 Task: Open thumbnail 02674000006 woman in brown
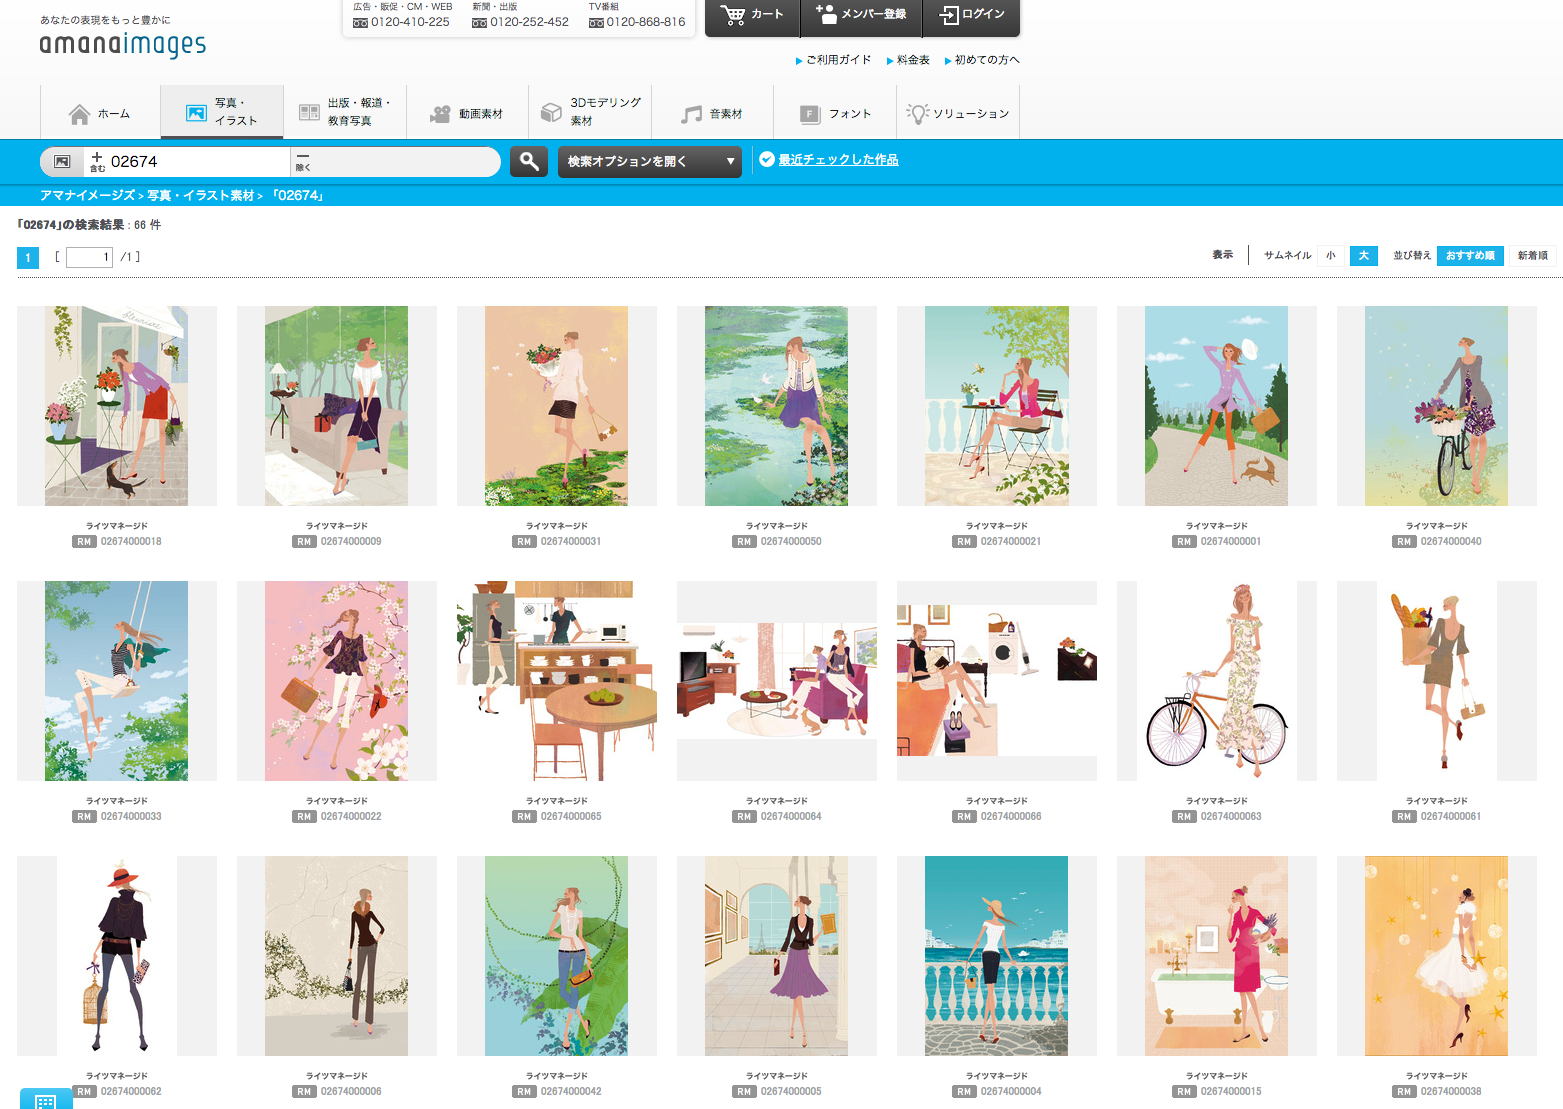337,956
